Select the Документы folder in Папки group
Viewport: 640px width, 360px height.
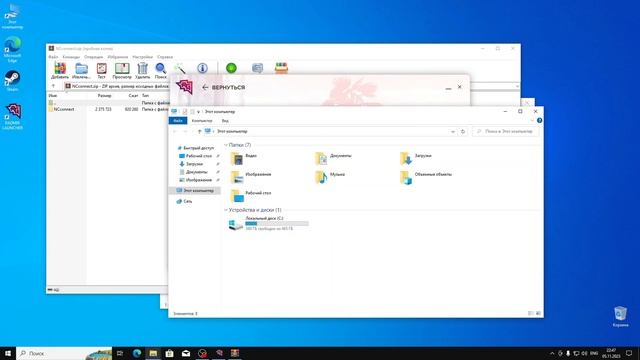point(333,158)
